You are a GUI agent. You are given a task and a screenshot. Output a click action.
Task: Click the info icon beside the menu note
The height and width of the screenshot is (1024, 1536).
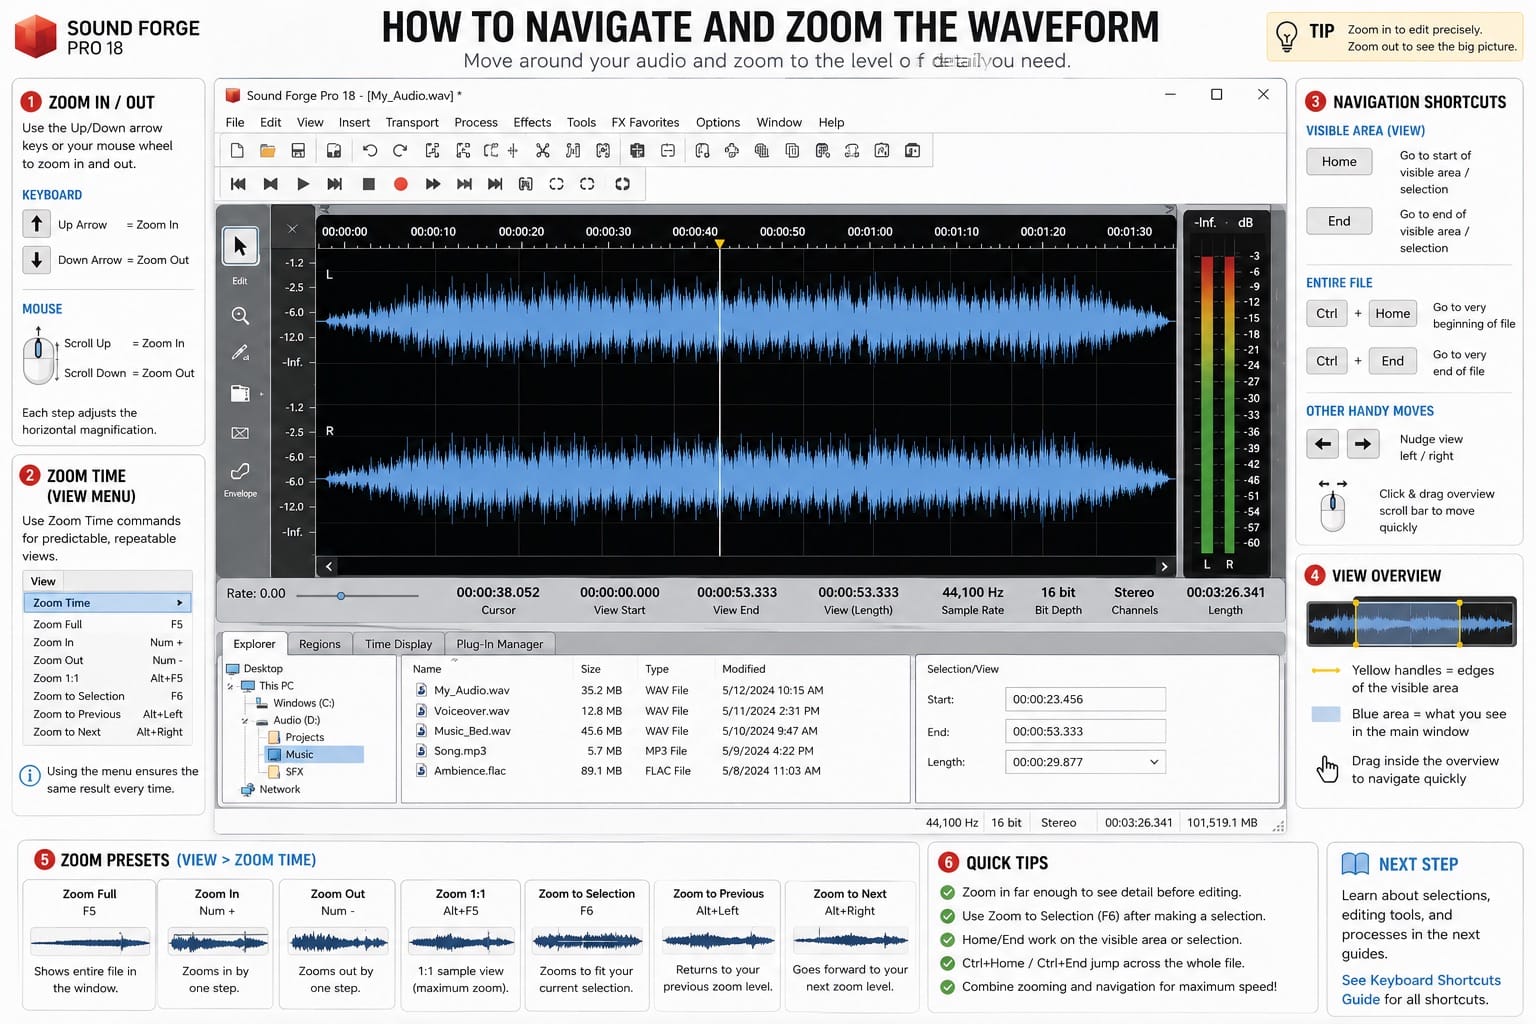(30, 775)
